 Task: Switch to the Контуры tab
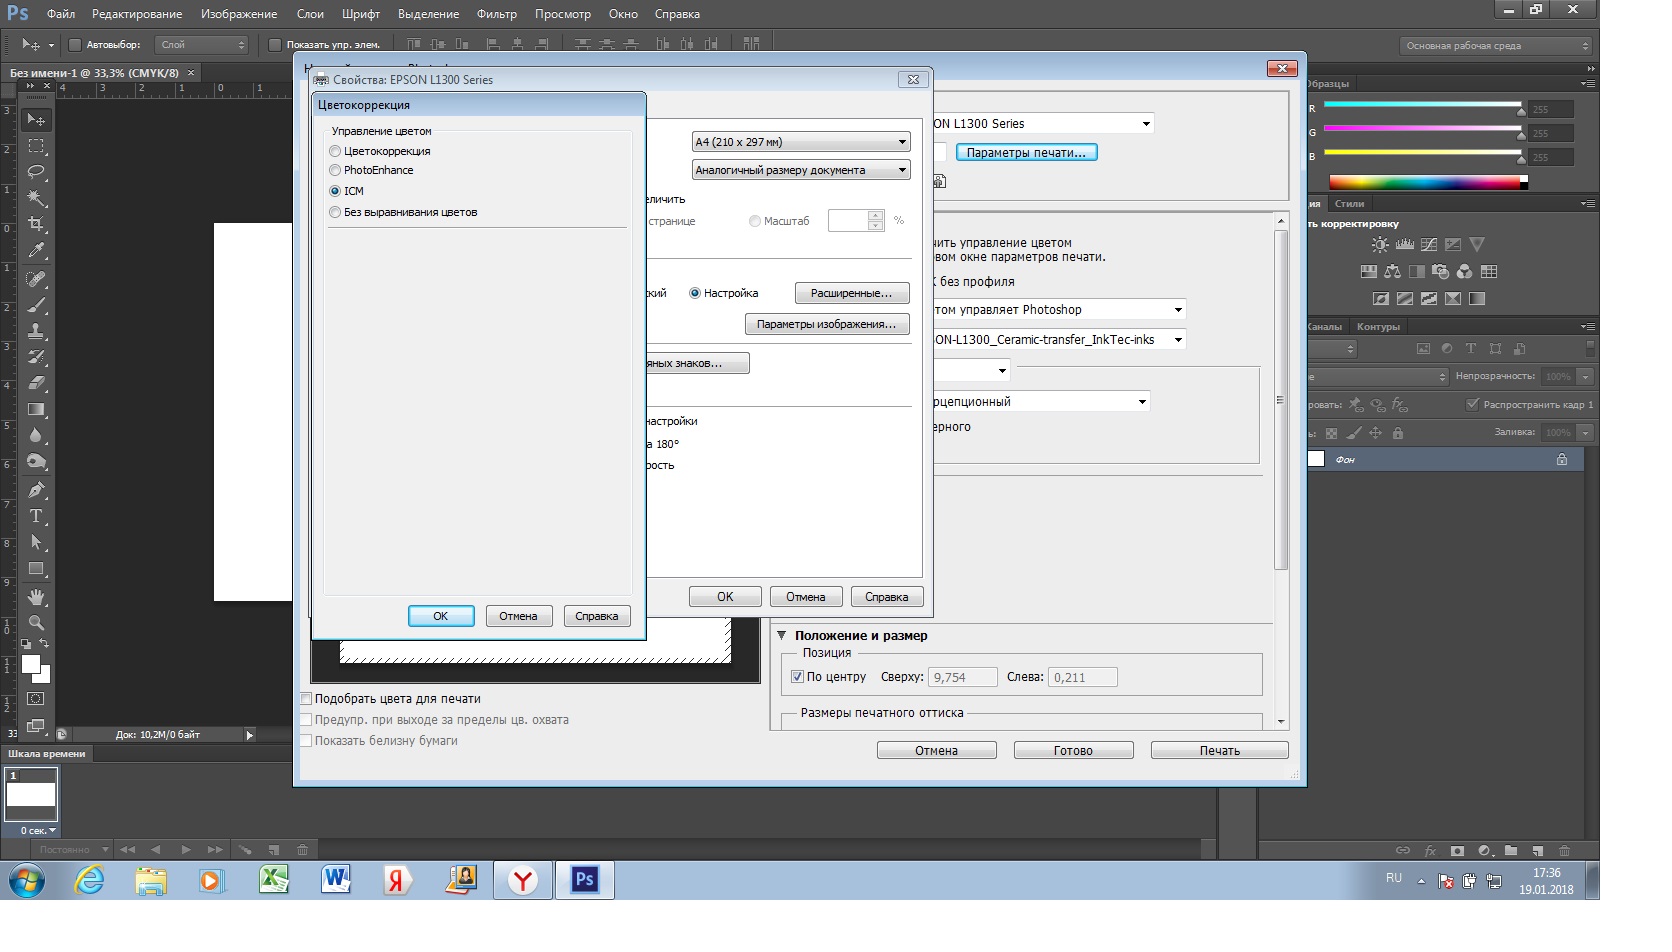pos(1378,327)
